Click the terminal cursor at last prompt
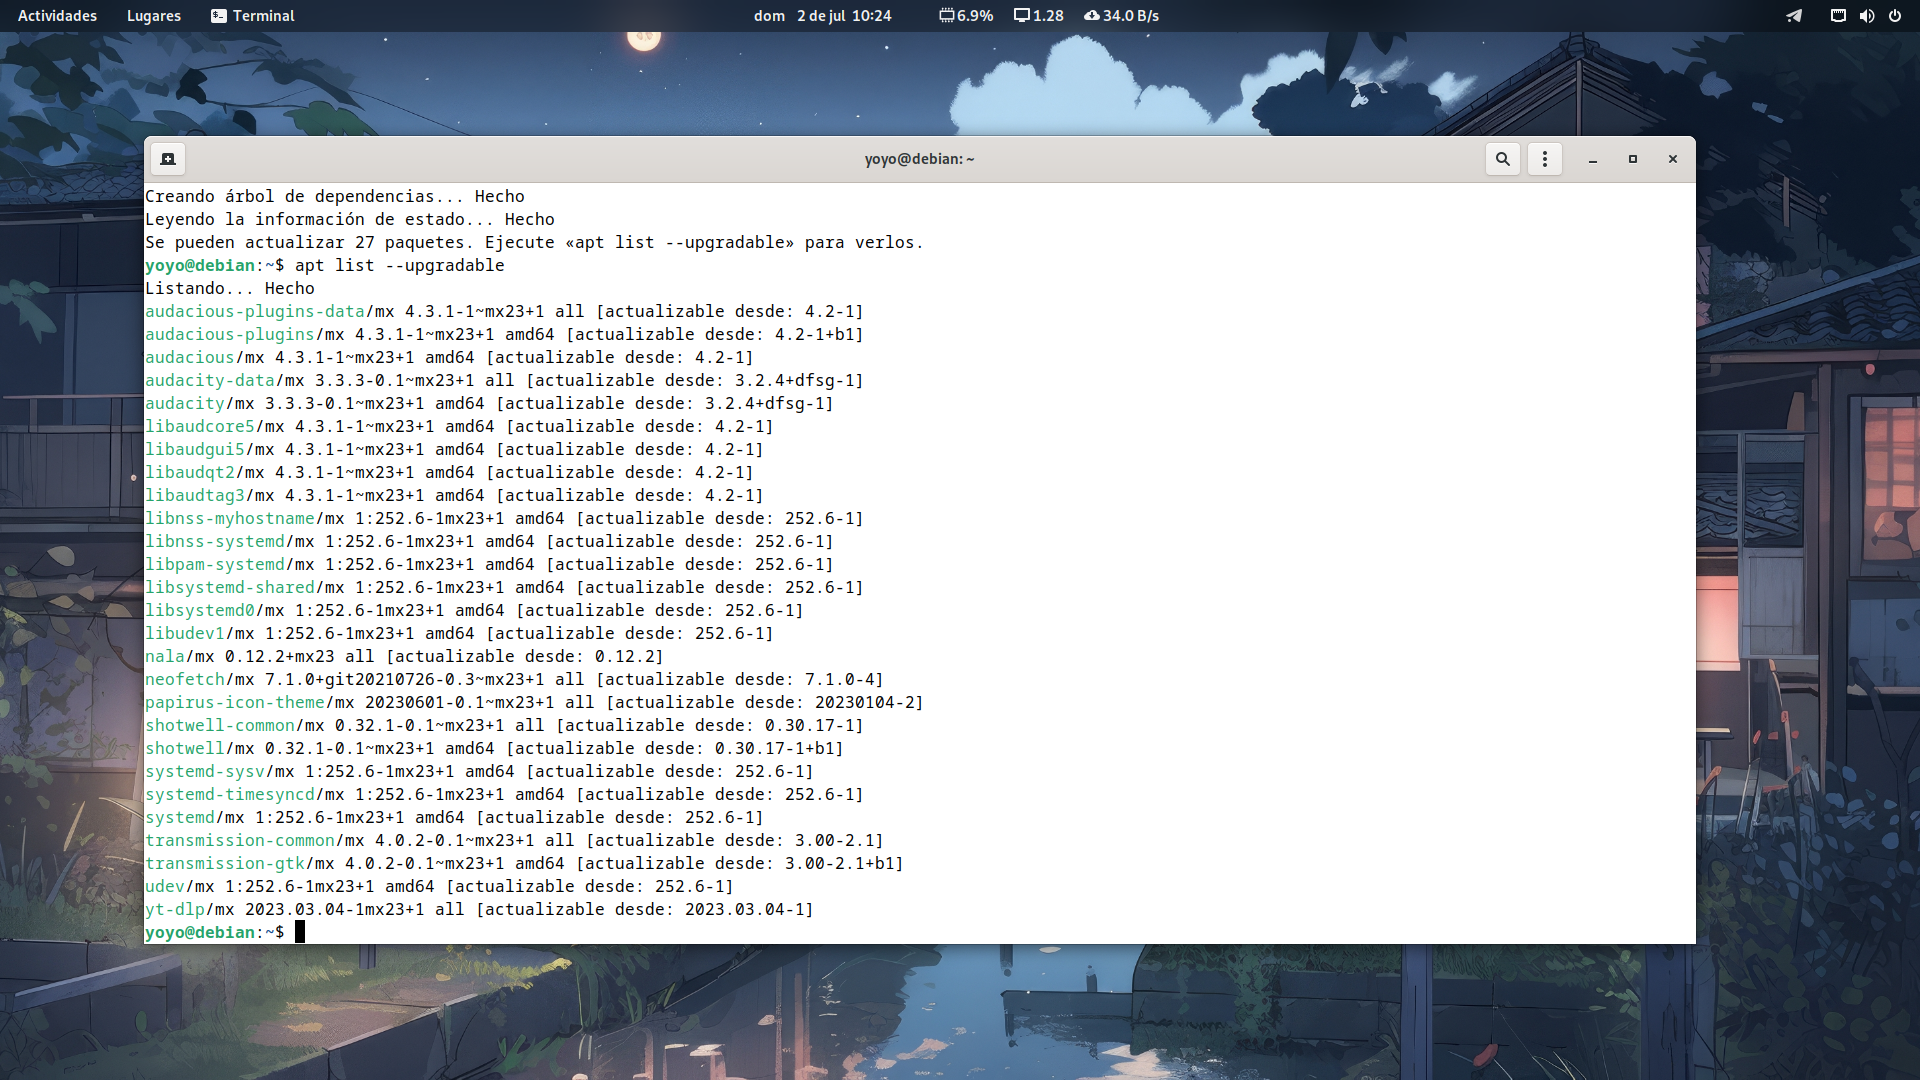The width and height of the screenshot is (1920, 1080). pyautogui.click(x=300, y=932)
